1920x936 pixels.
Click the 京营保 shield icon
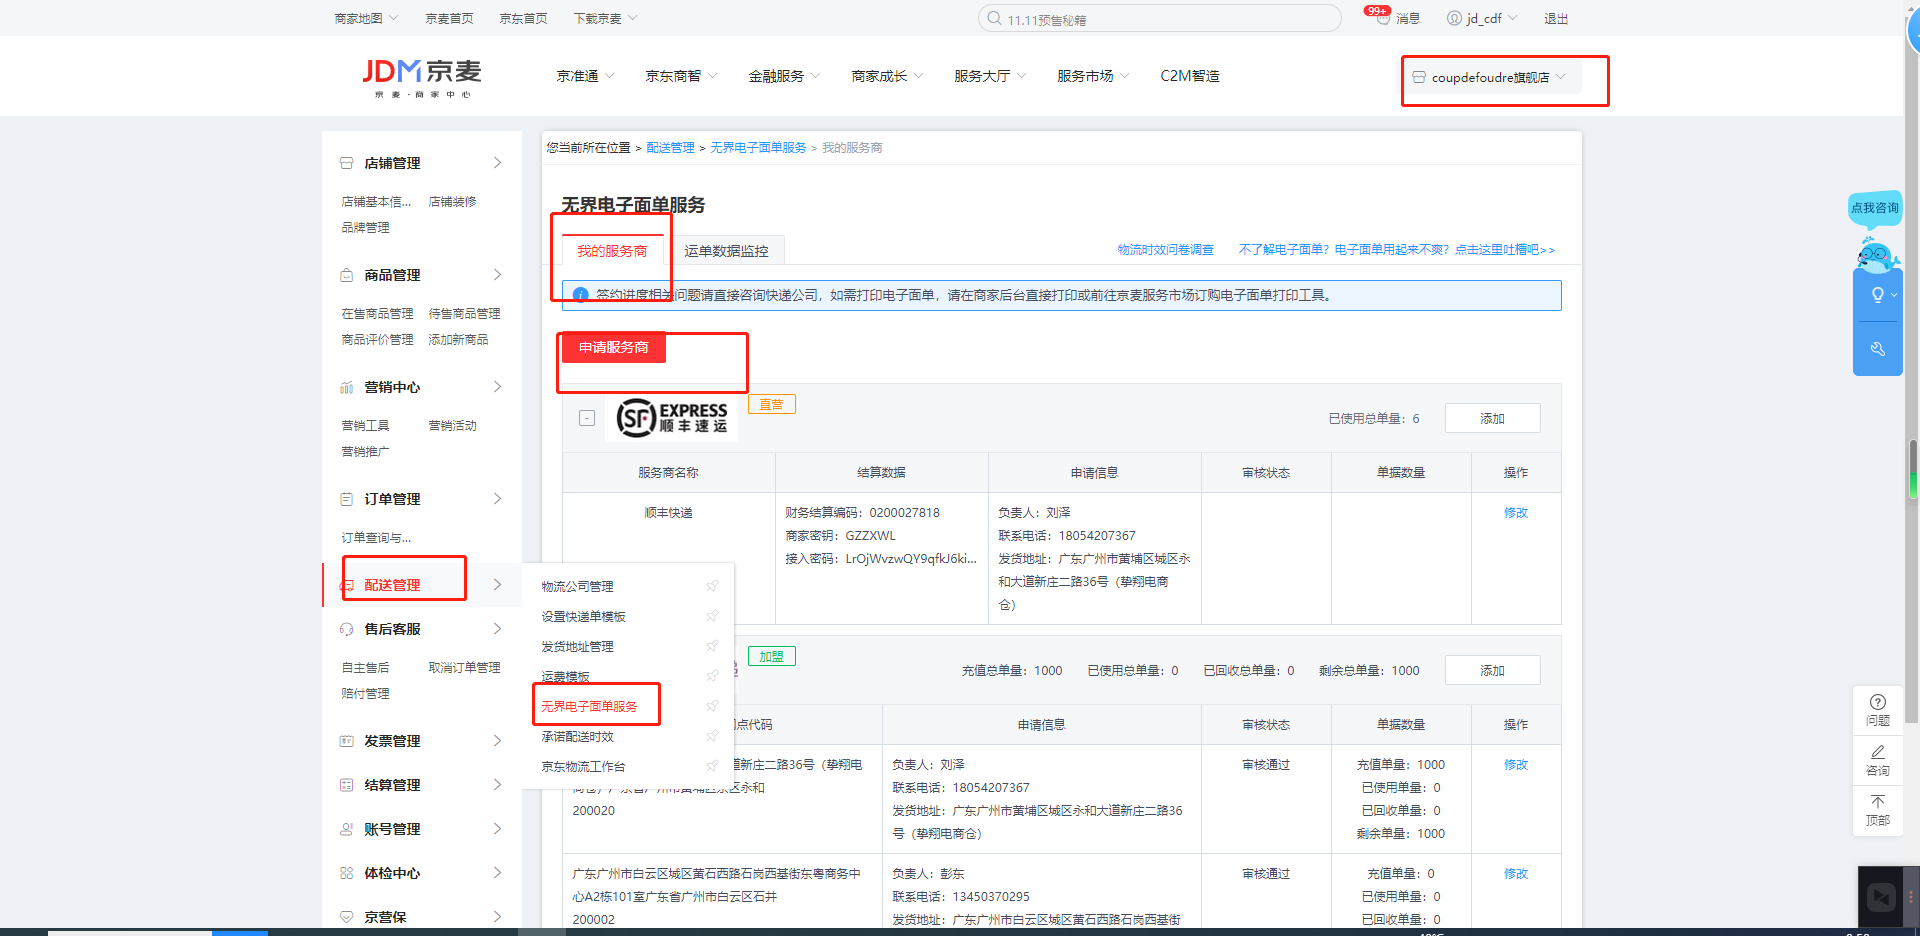click(x=347, y=917)
